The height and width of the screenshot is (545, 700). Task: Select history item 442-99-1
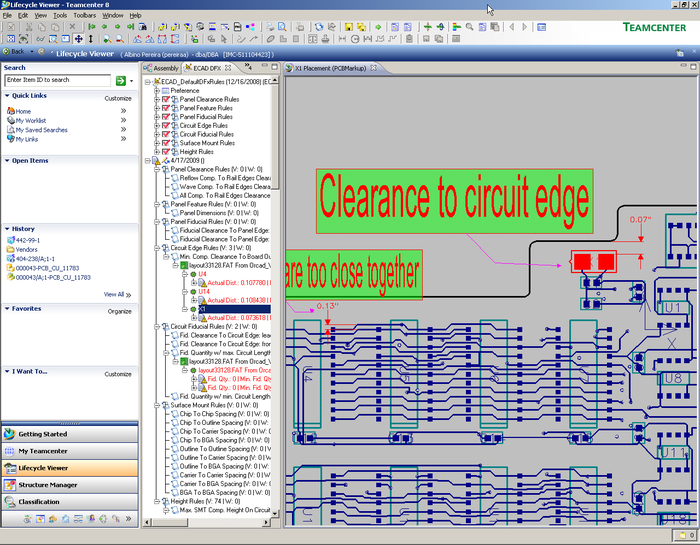click(x=28, y=240)
